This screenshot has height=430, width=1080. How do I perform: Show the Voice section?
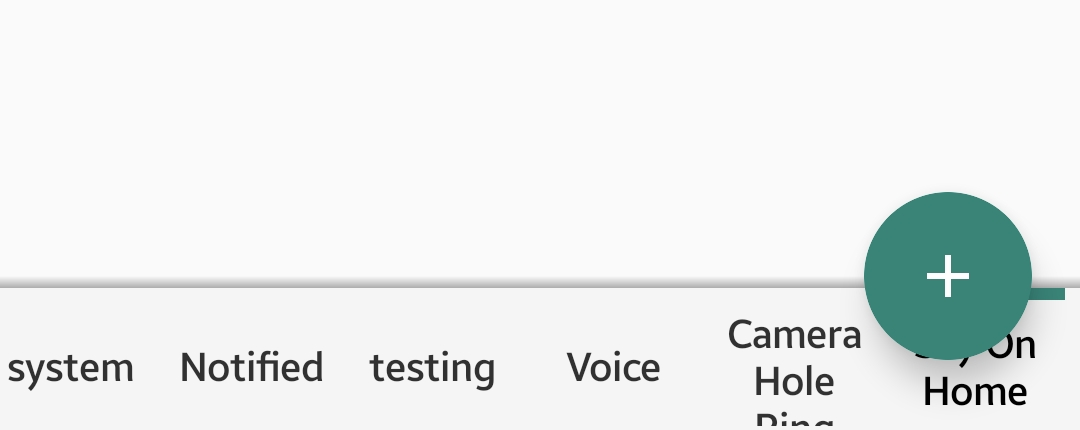(613, 368)
